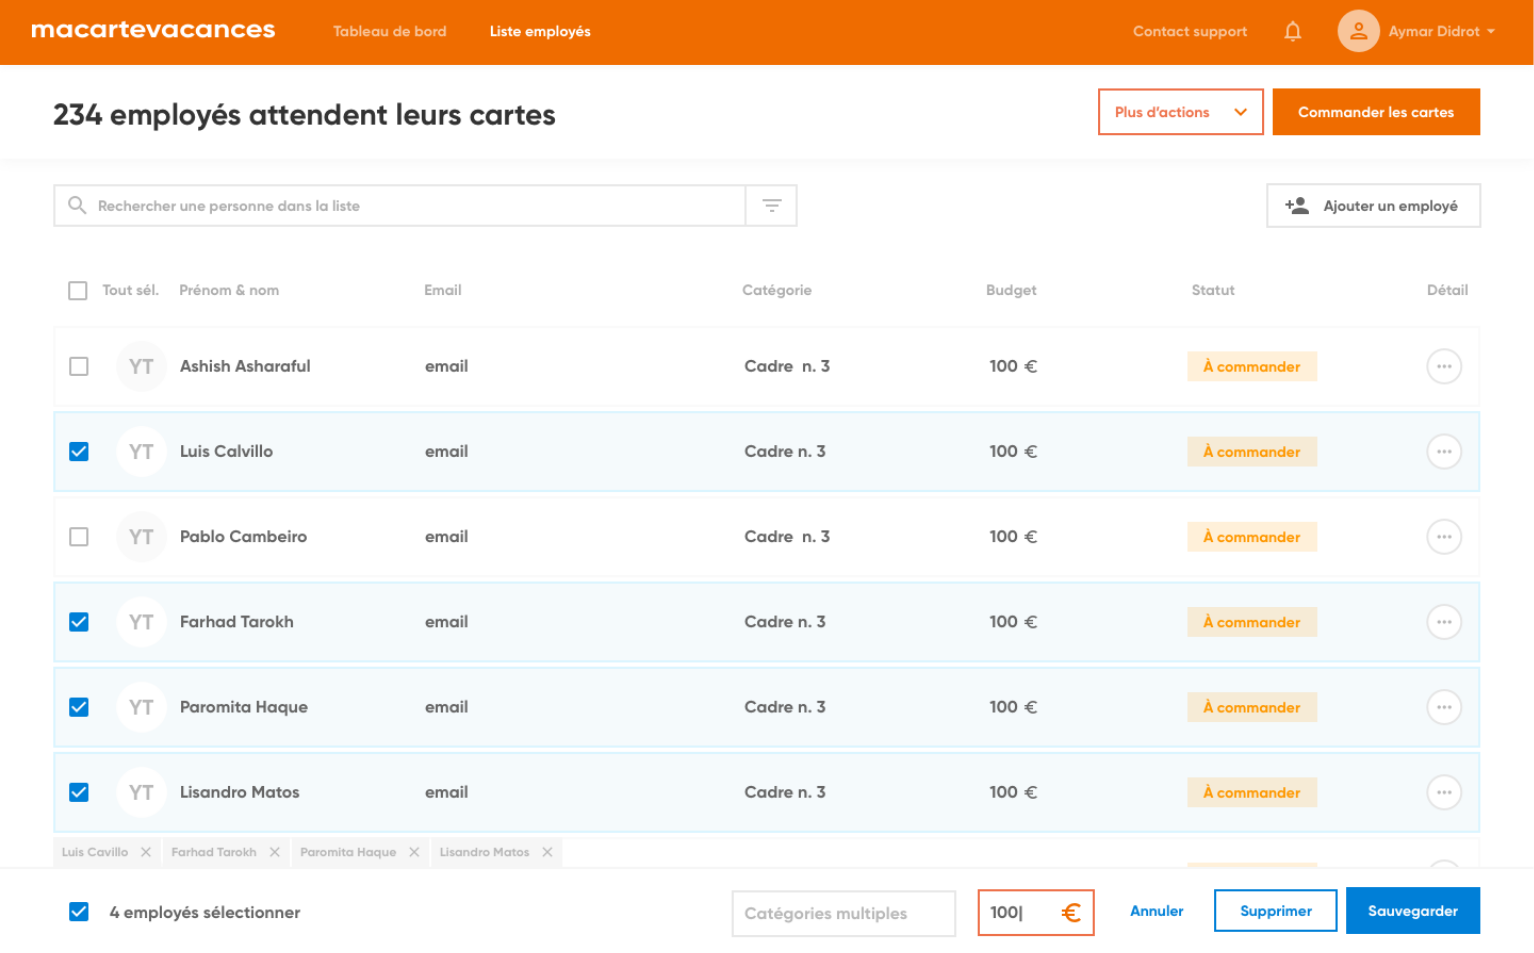1534x953 pixels.
Task: Click Commander les cartes
Action: (x=1376, y=112)
